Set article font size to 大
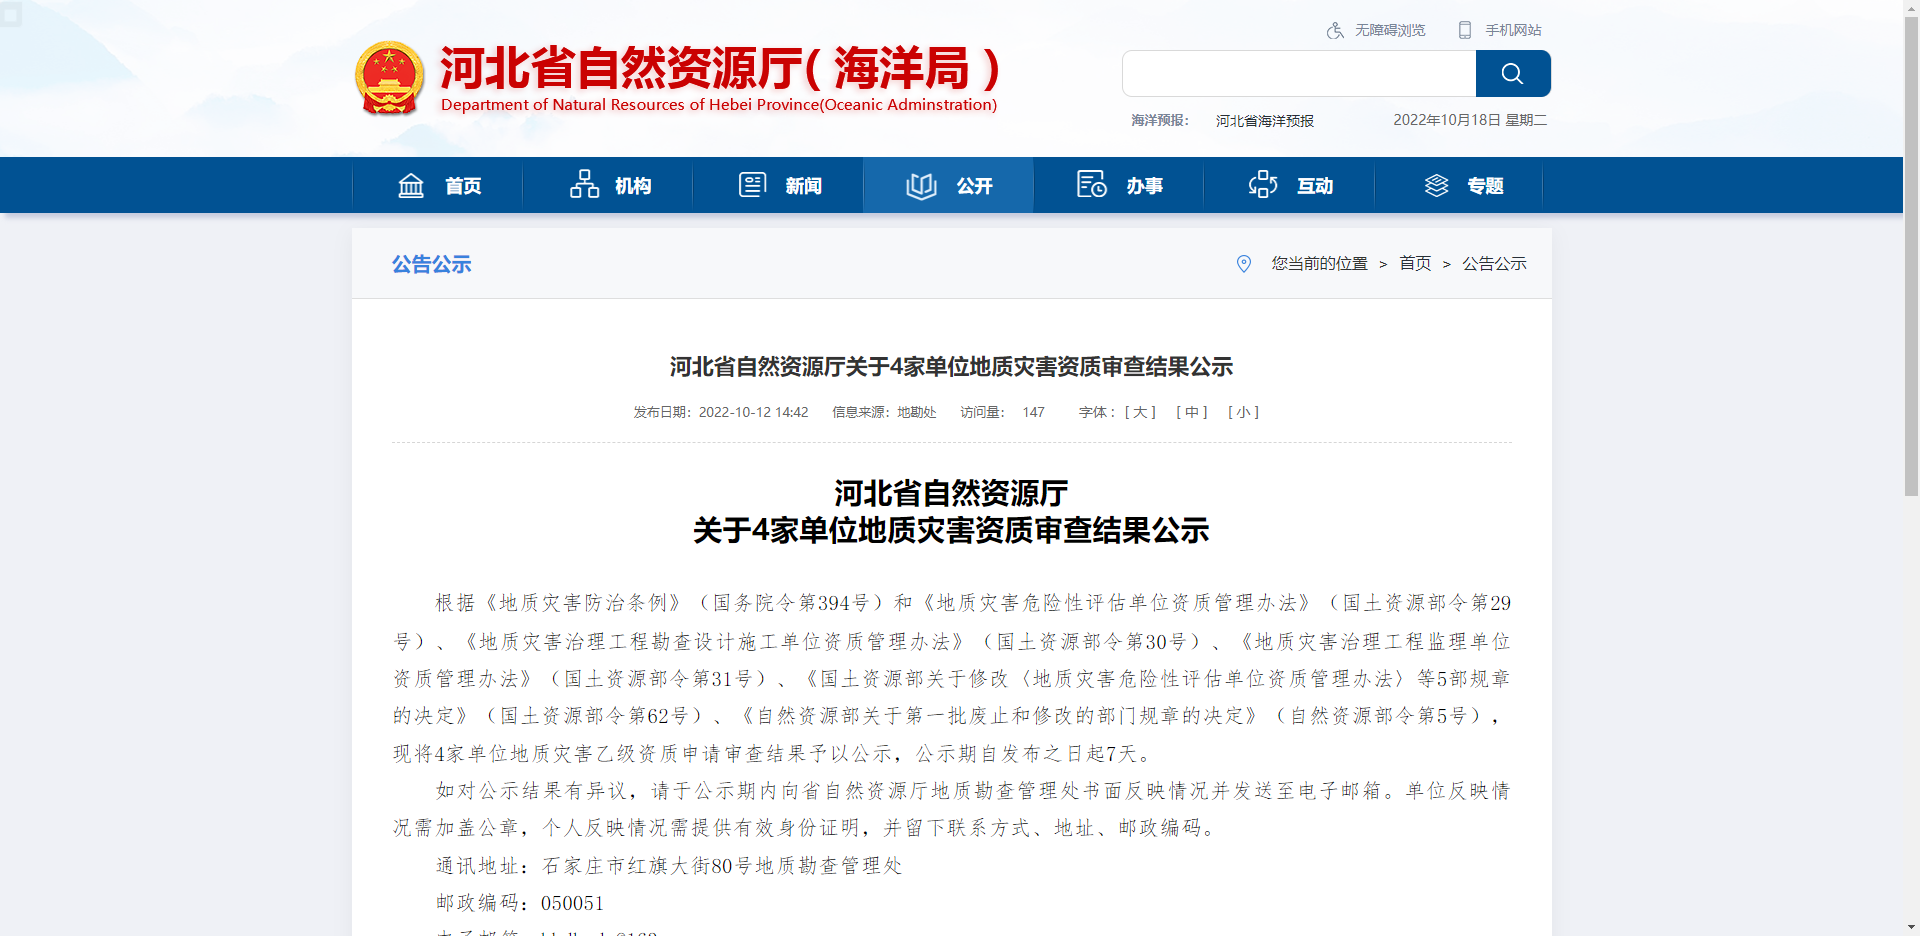Screen dimensions: 1920x936 click(1138, 411)
